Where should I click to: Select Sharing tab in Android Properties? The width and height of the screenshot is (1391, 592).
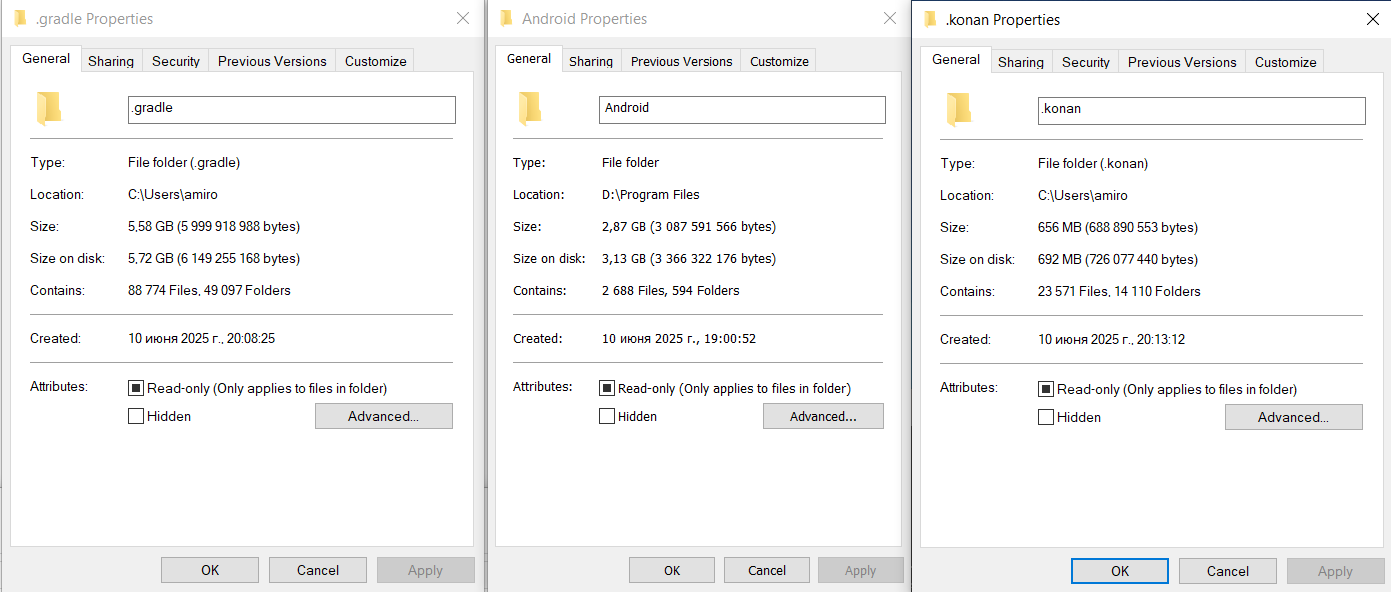pos(591,61)
